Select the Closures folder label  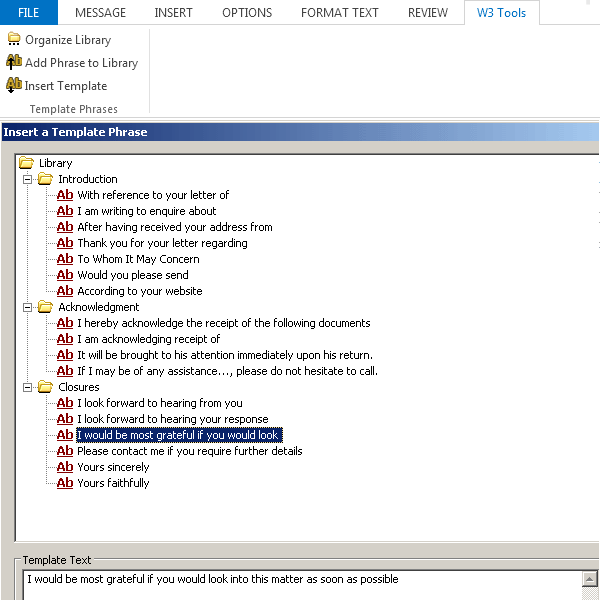pos(78,387)
